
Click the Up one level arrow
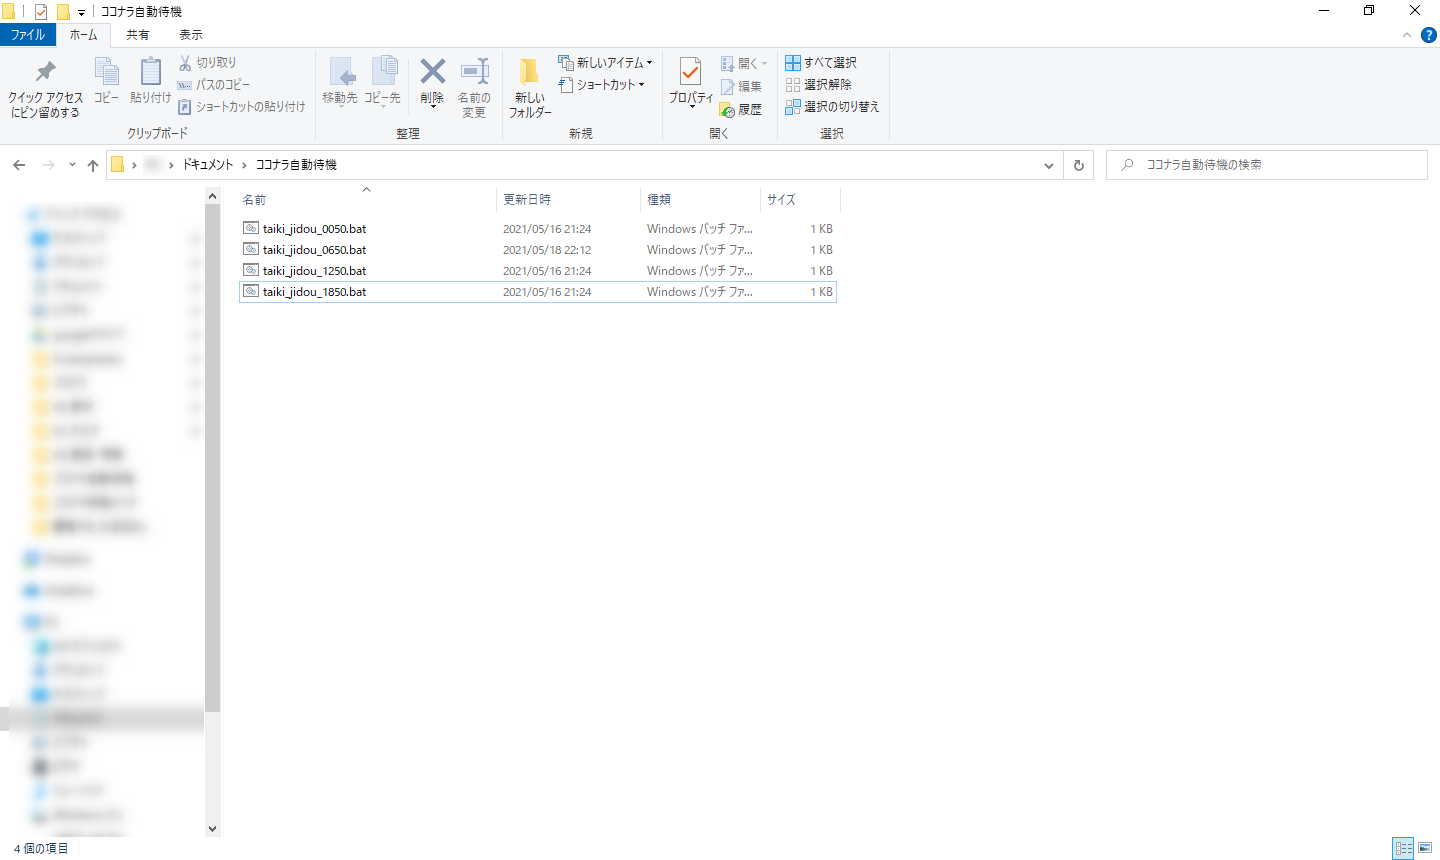click(93, 165)
